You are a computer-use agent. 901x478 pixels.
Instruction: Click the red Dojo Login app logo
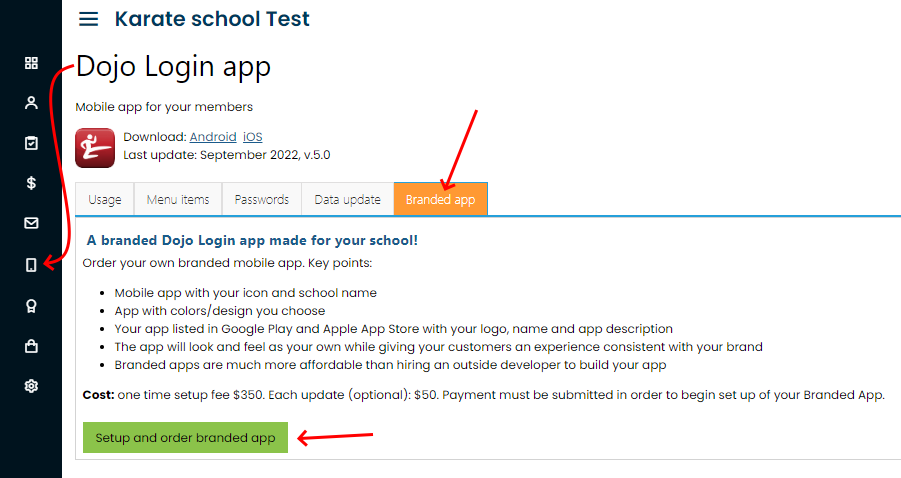pyautogui.click(x=95, y=148)
